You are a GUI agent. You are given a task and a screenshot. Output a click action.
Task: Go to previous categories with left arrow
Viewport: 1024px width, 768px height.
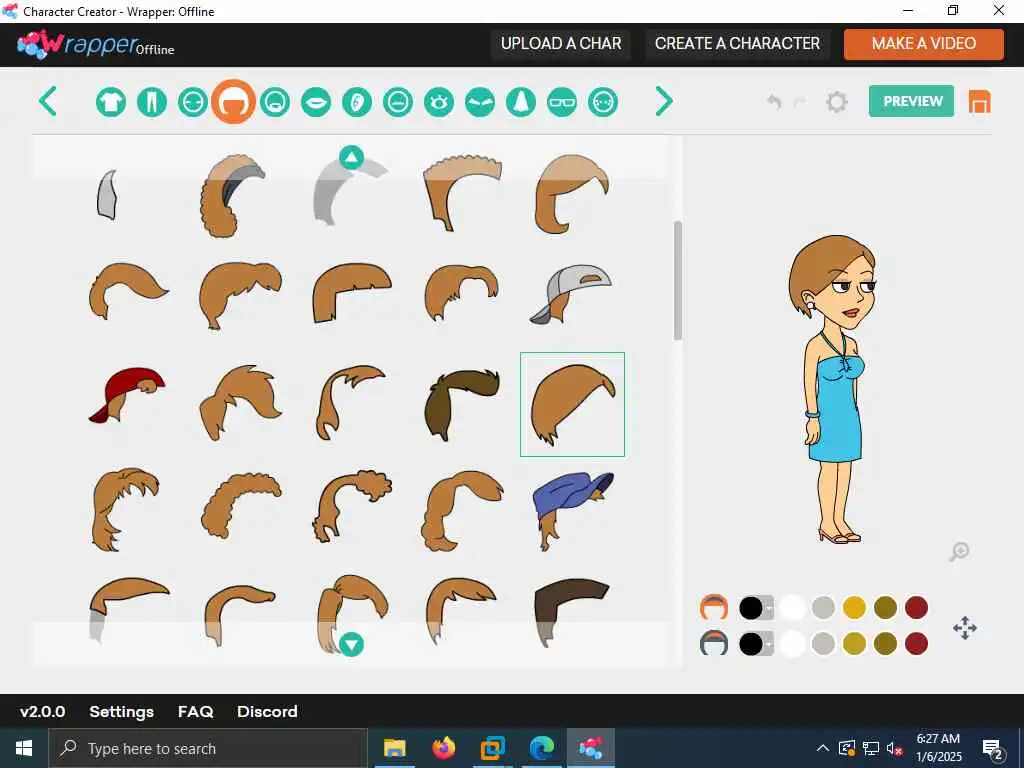click(x=48, y=101)
